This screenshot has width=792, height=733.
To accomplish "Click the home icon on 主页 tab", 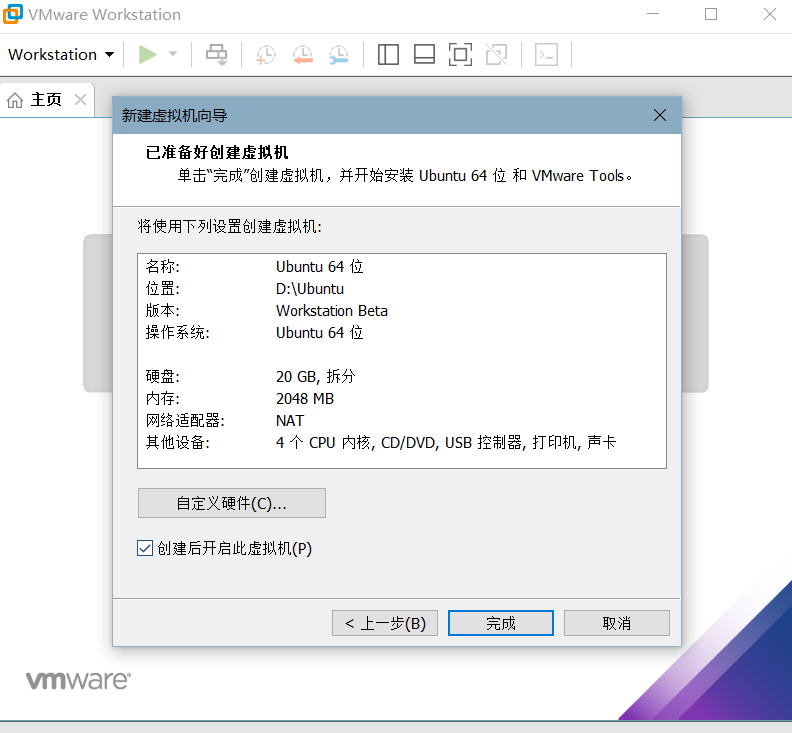I will point(15,100).
